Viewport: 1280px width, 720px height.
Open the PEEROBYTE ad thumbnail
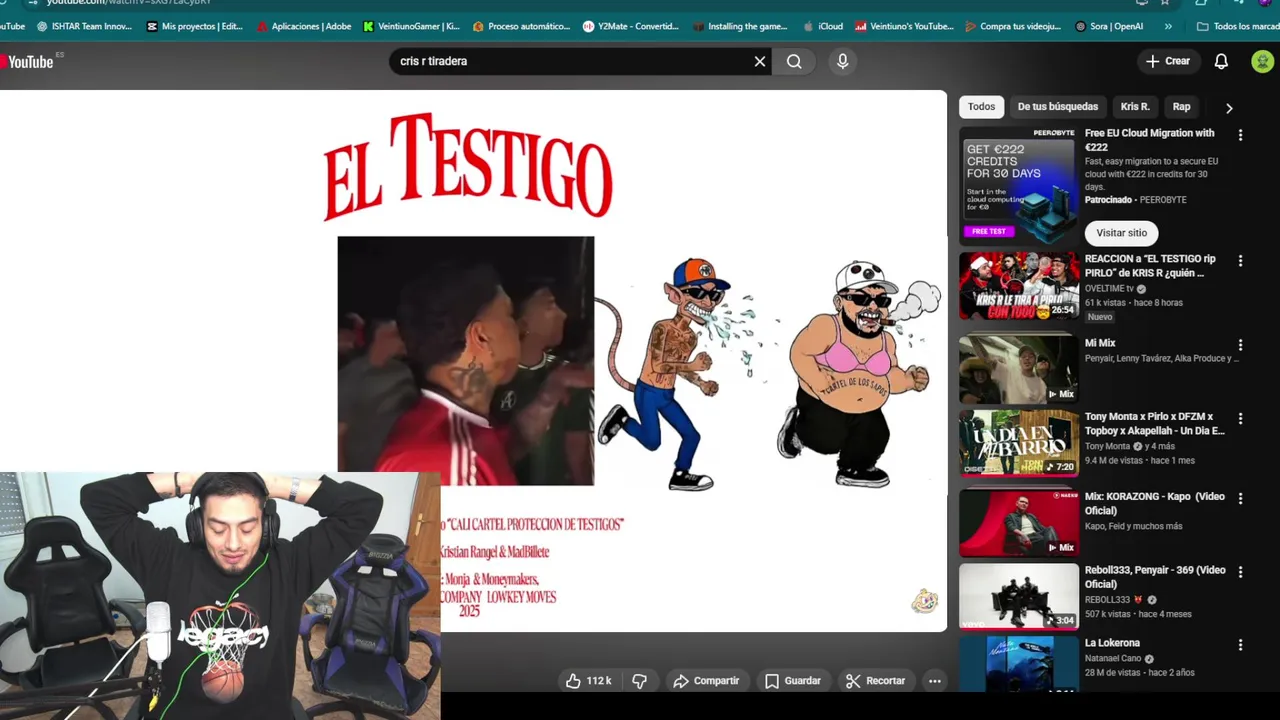coord(1018,186)
